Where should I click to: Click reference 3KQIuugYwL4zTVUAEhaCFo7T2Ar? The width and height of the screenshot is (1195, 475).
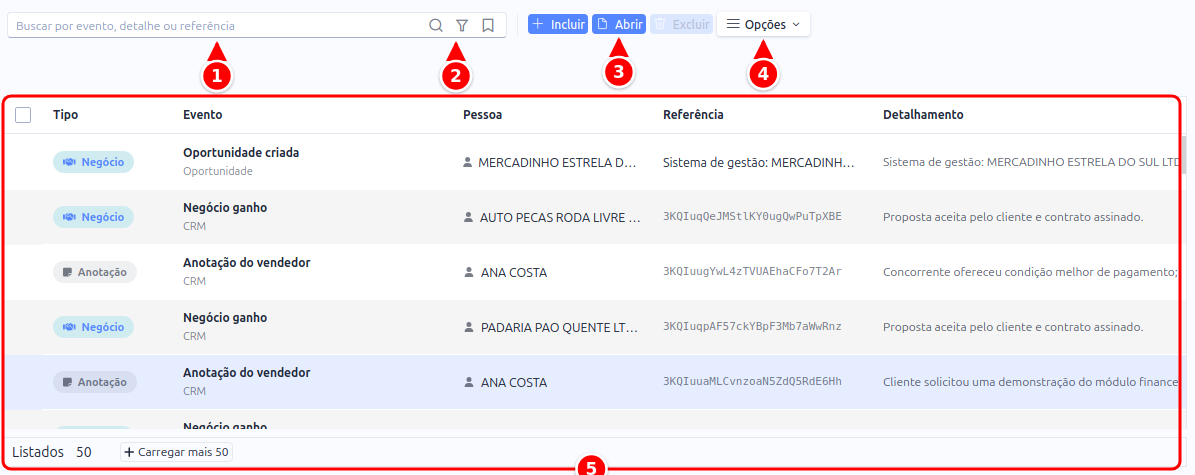(752, 271)
